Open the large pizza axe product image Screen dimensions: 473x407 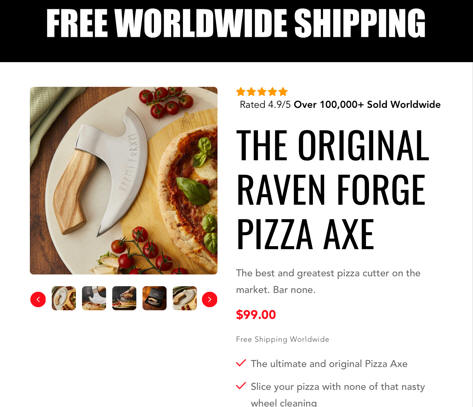[124, 181]
